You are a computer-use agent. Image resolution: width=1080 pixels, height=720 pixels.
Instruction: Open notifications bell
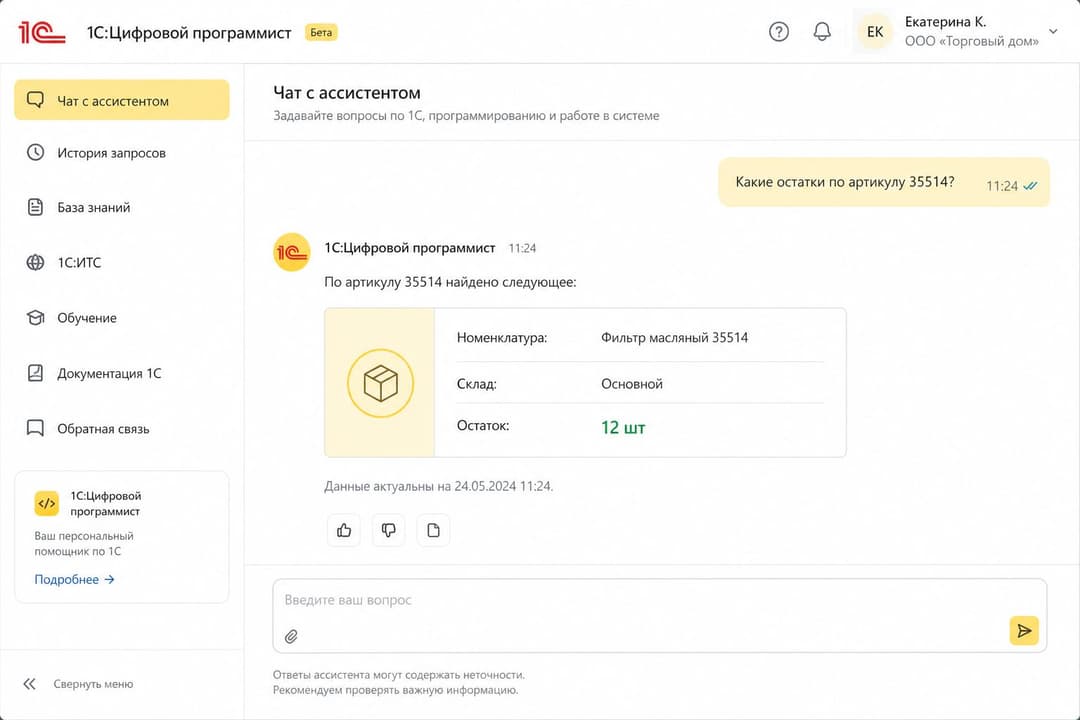tap(822, 32)
